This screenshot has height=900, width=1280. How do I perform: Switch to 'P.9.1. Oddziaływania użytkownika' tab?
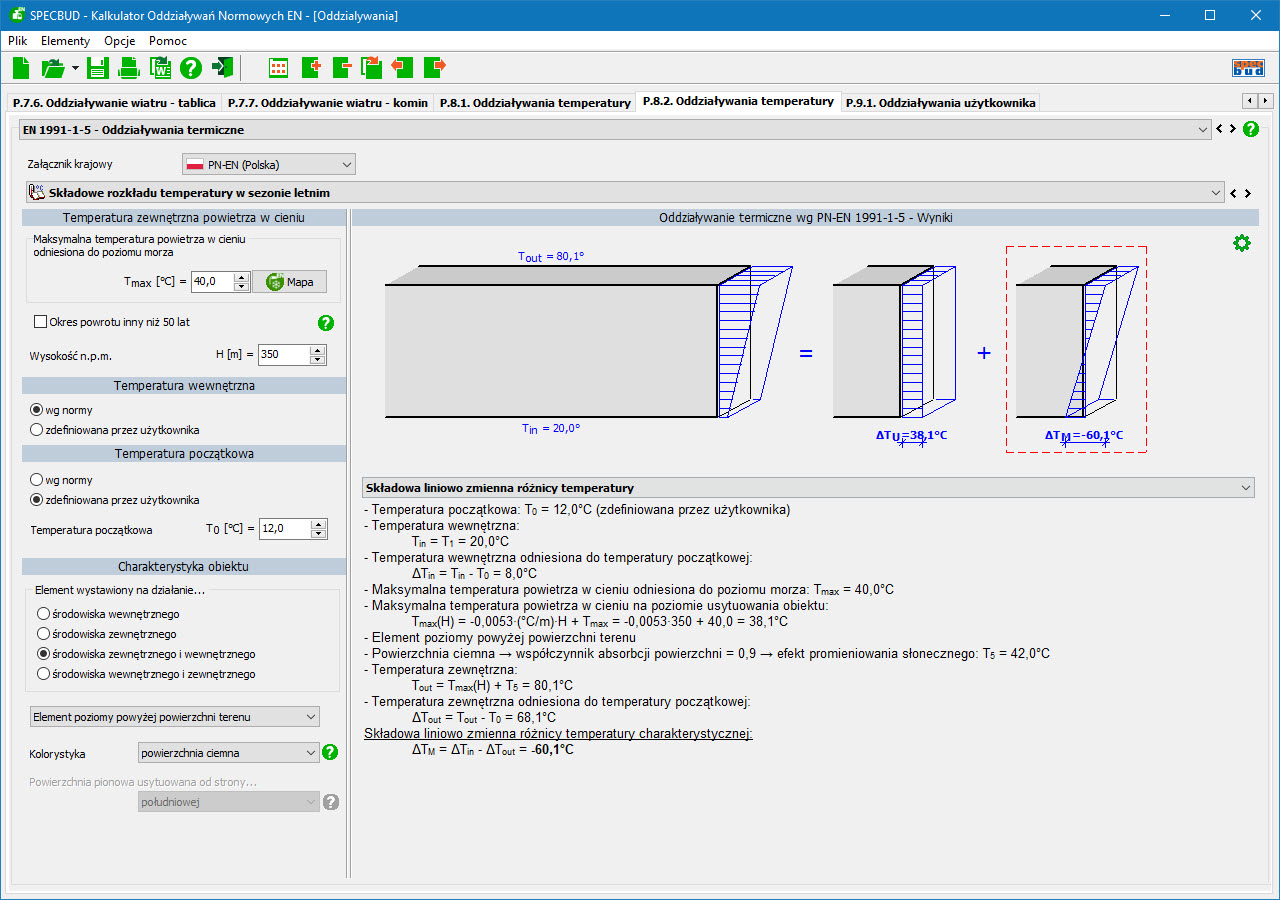coord(939,102)
